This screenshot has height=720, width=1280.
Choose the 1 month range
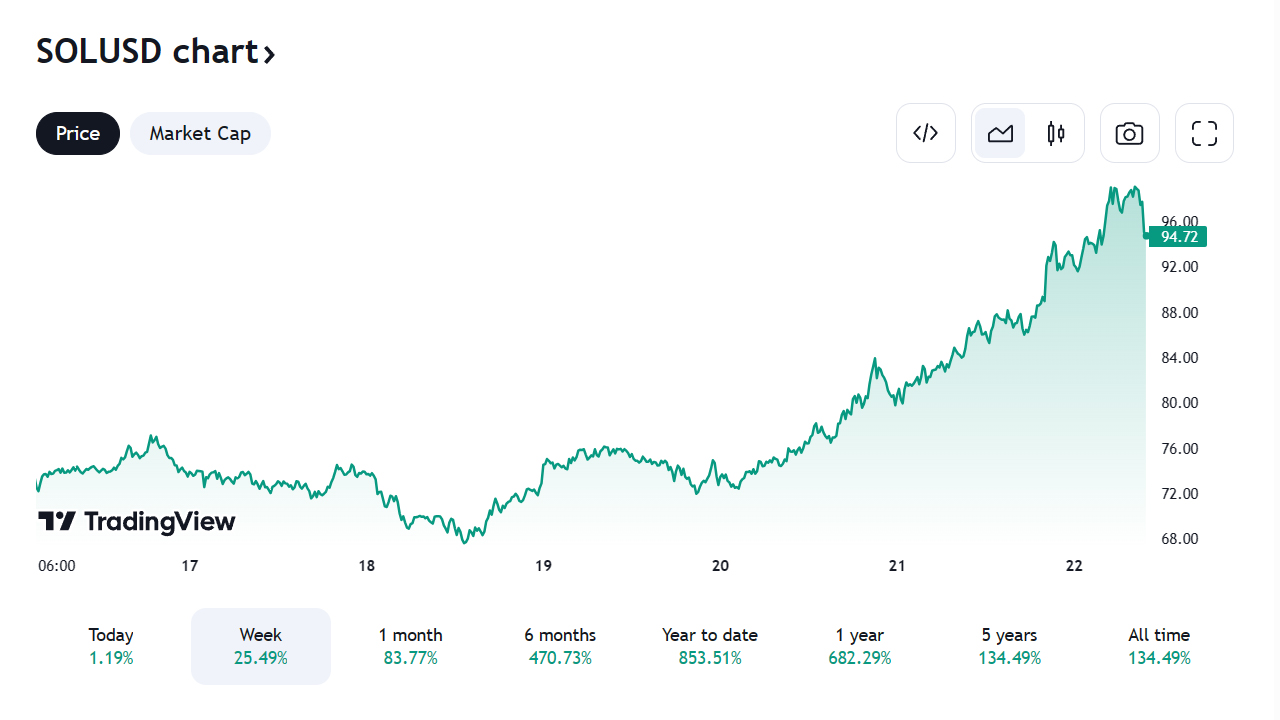pyautogui.click(x=410, y=646)
